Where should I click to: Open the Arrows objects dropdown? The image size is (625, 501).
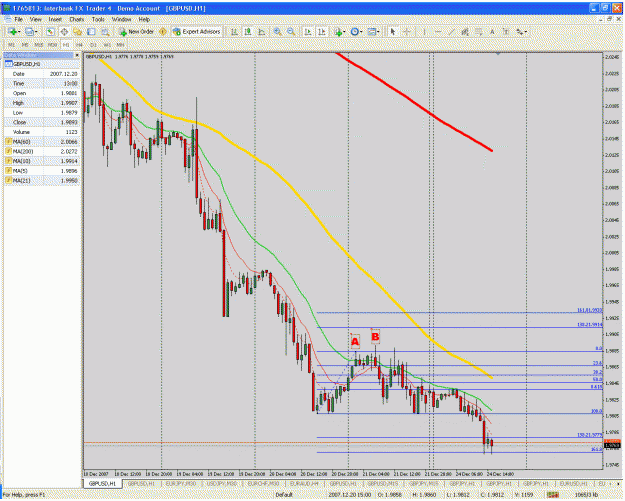tap(521, 32)
